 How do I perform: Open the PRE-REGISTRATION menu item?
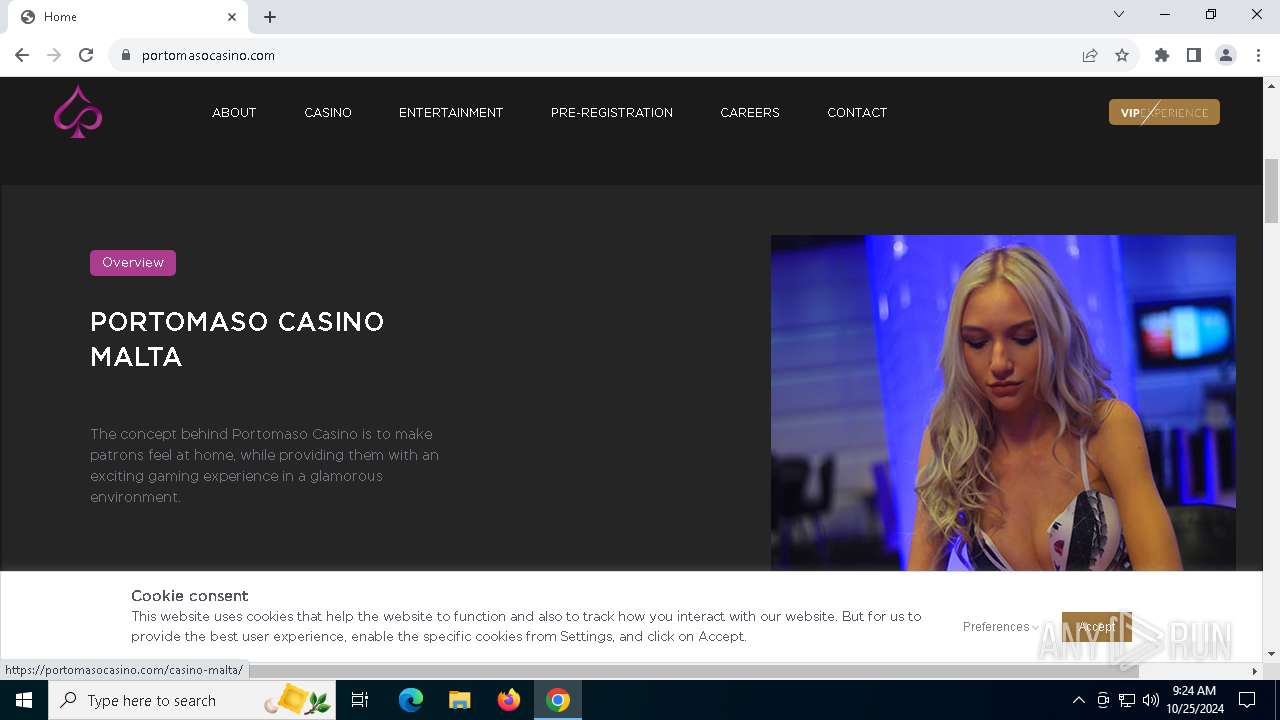[x=612, y=113]
